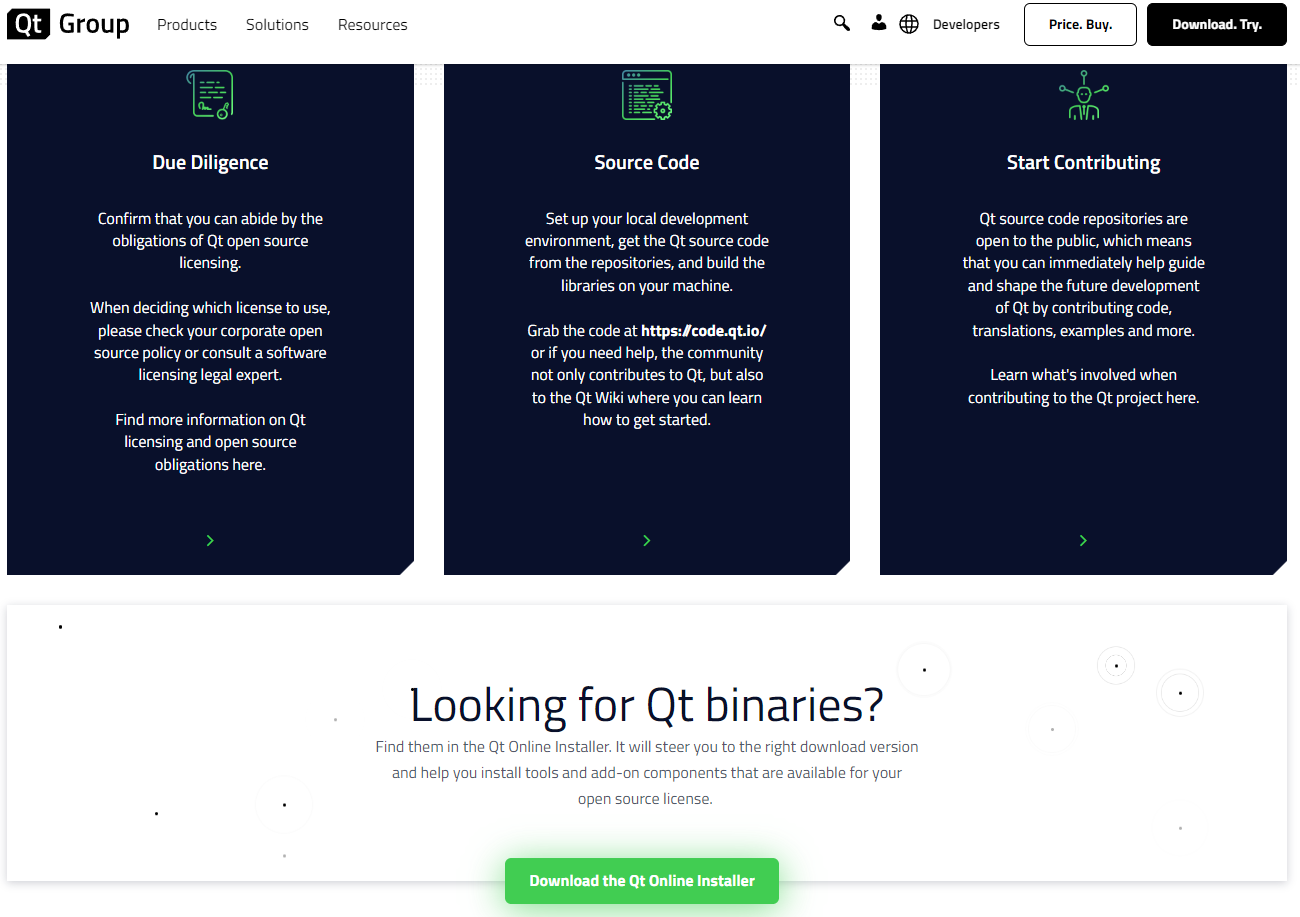Image resolution: width=1300 pixels, height=917 pixels.
Task: Click the globe language icon
Action: (x=909, y=24)
